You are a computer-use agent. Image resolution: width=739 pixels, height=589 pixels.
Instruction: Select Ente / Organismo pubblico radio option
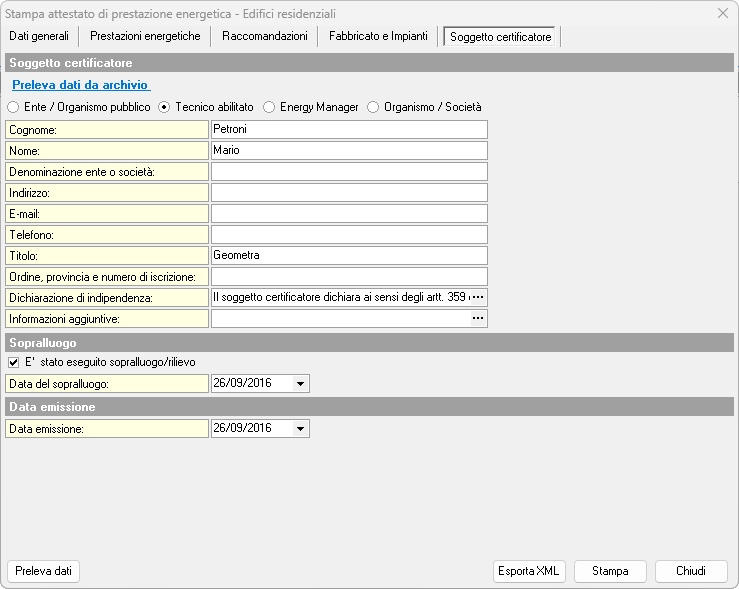point(13,107)
